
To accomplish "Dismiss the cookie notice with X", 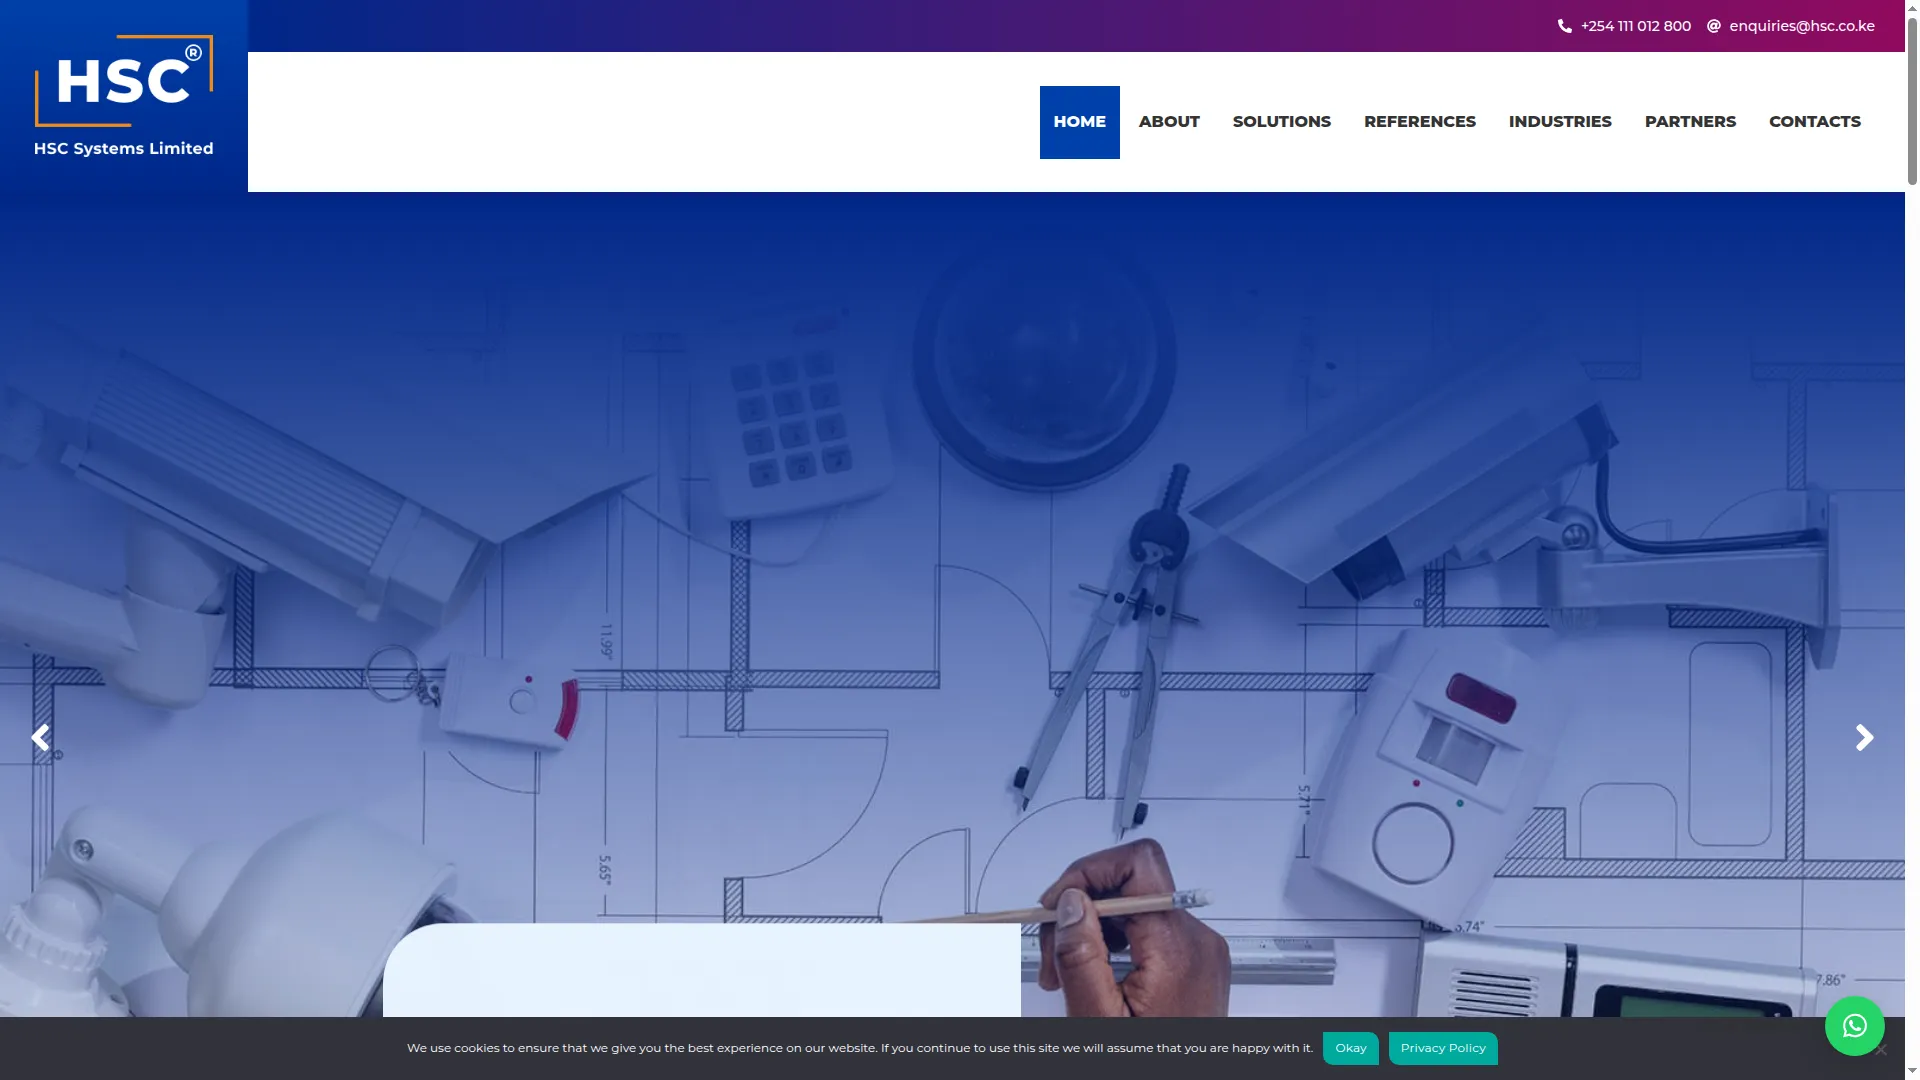I will 1880,1049.
